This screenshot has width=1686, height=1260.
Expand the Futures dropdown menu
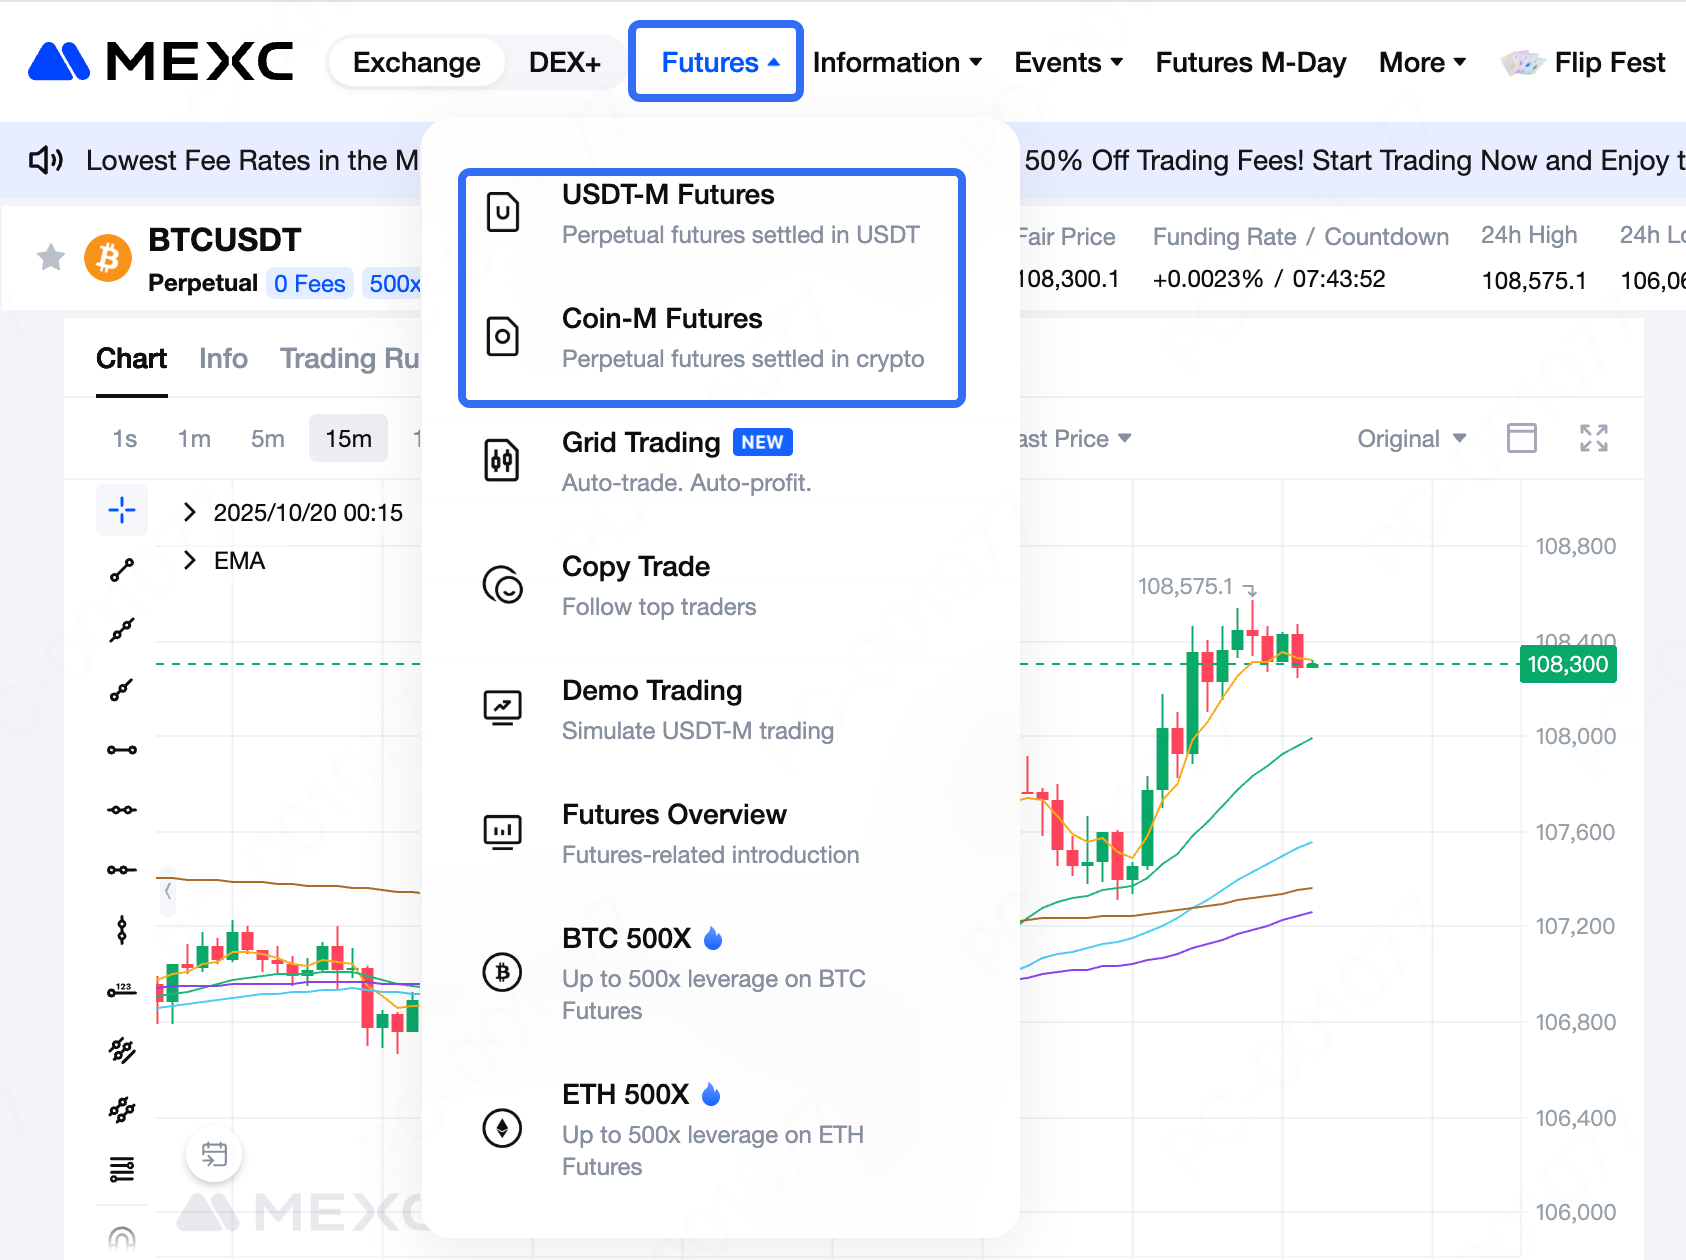(716, 62)
